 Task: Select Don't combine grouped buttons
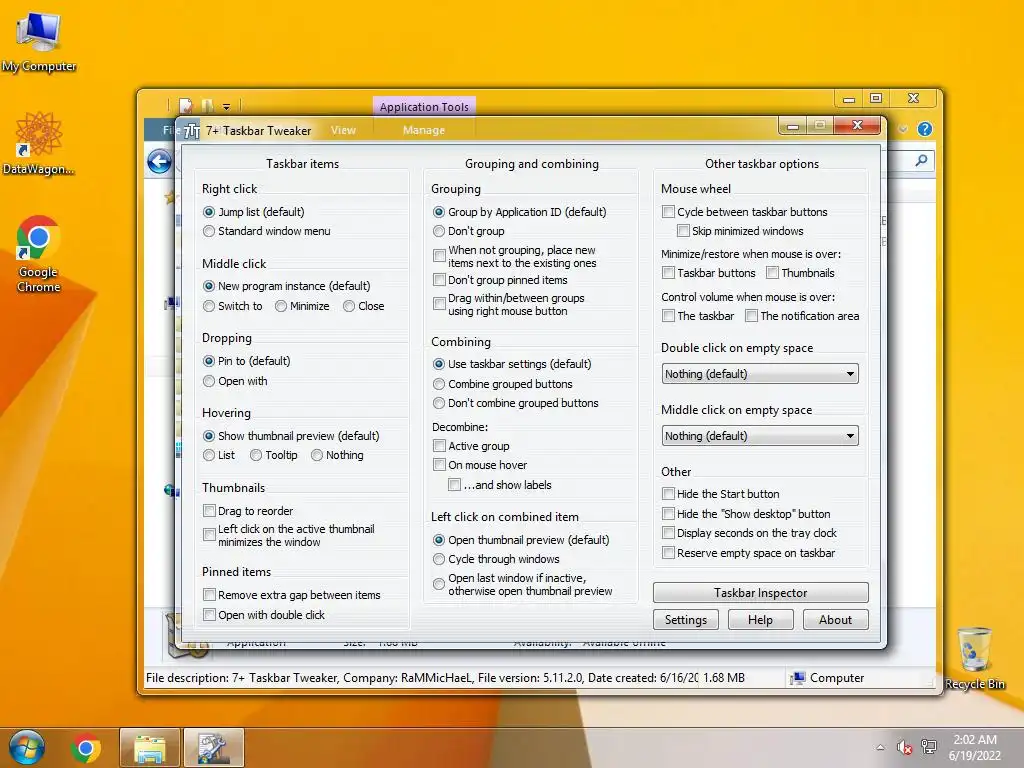pyautogui.click(x=515, y=404)
